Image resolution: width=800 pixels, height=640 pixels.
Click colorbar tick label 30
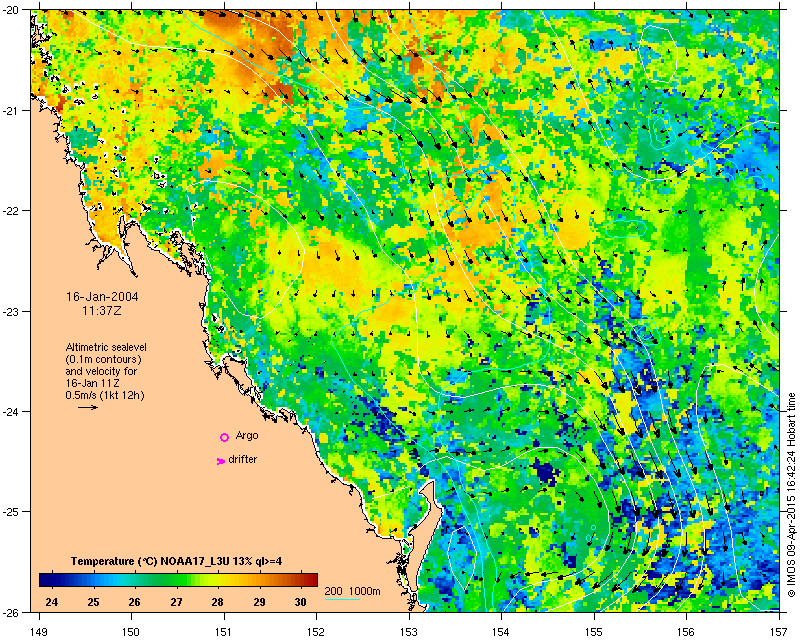(301, 602)
